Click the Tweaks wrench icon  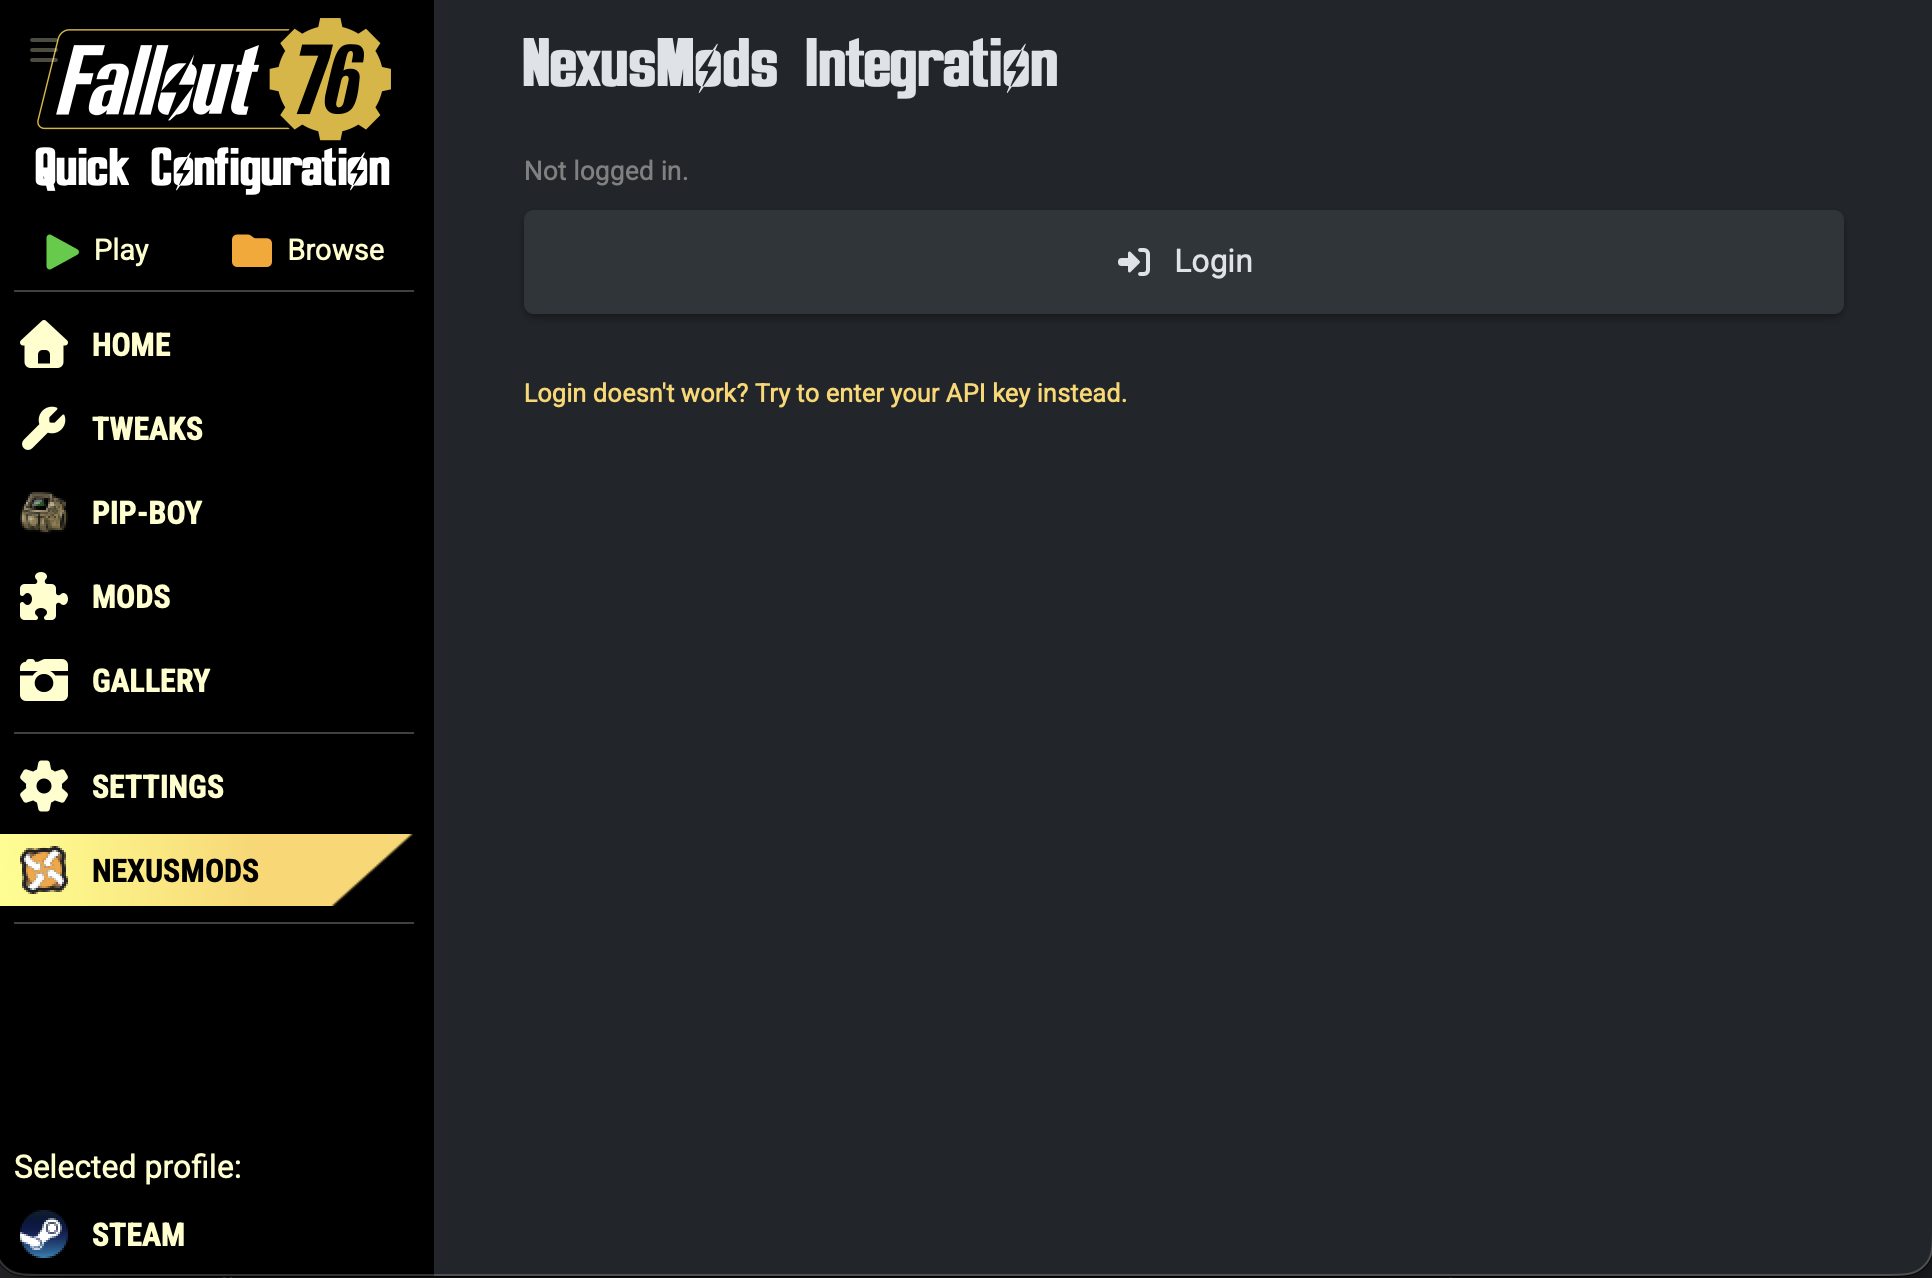44,429
